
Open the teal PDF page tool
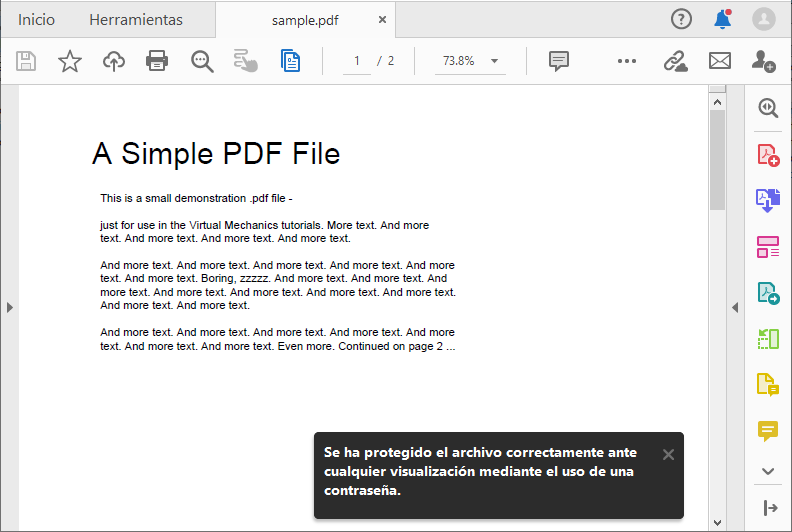[x=768, y=293]
